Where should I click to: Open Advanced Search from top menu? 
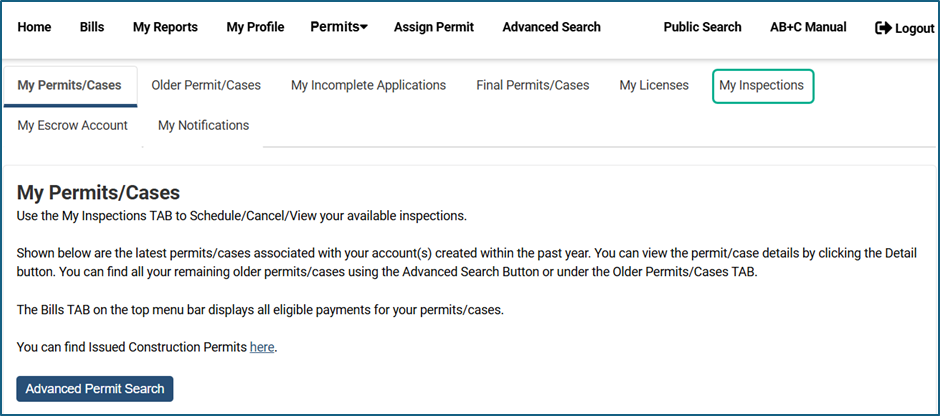point(551,27)
